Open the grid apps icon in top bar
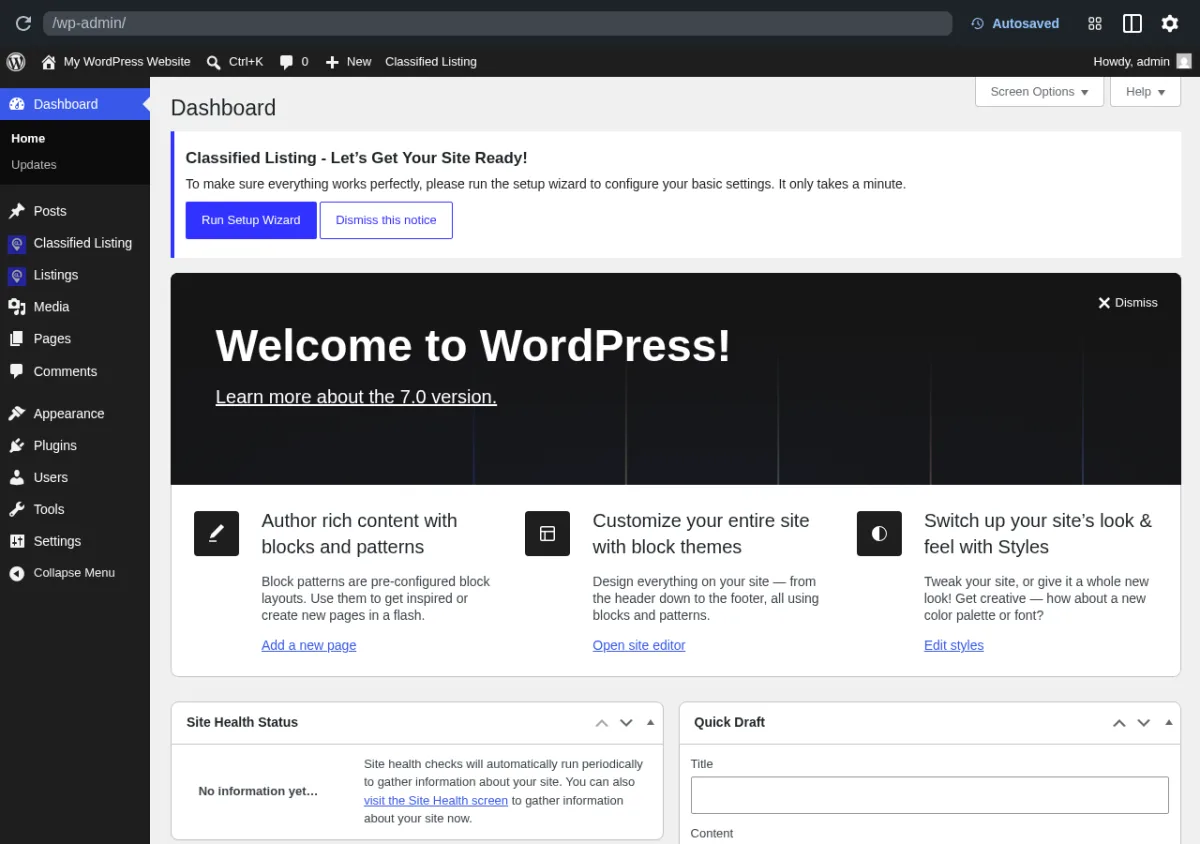 click(1095, 23)
